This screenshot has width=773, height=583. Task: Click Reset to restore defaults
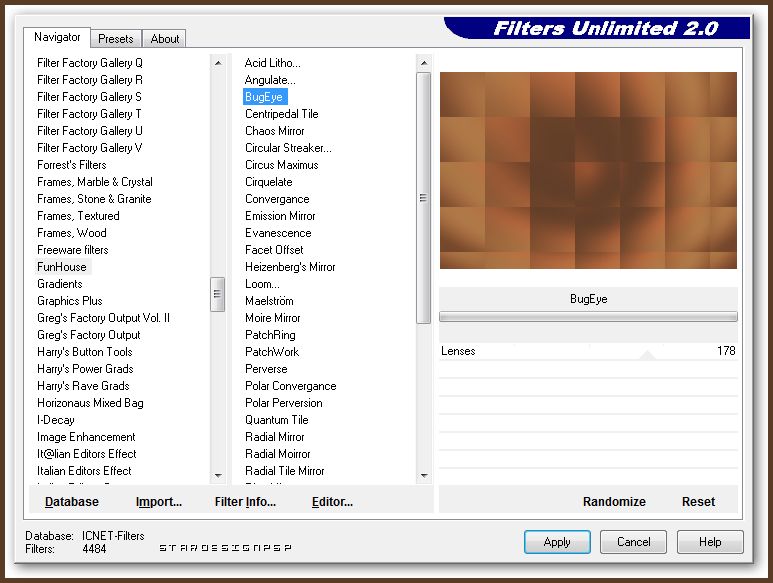point(698,502)
